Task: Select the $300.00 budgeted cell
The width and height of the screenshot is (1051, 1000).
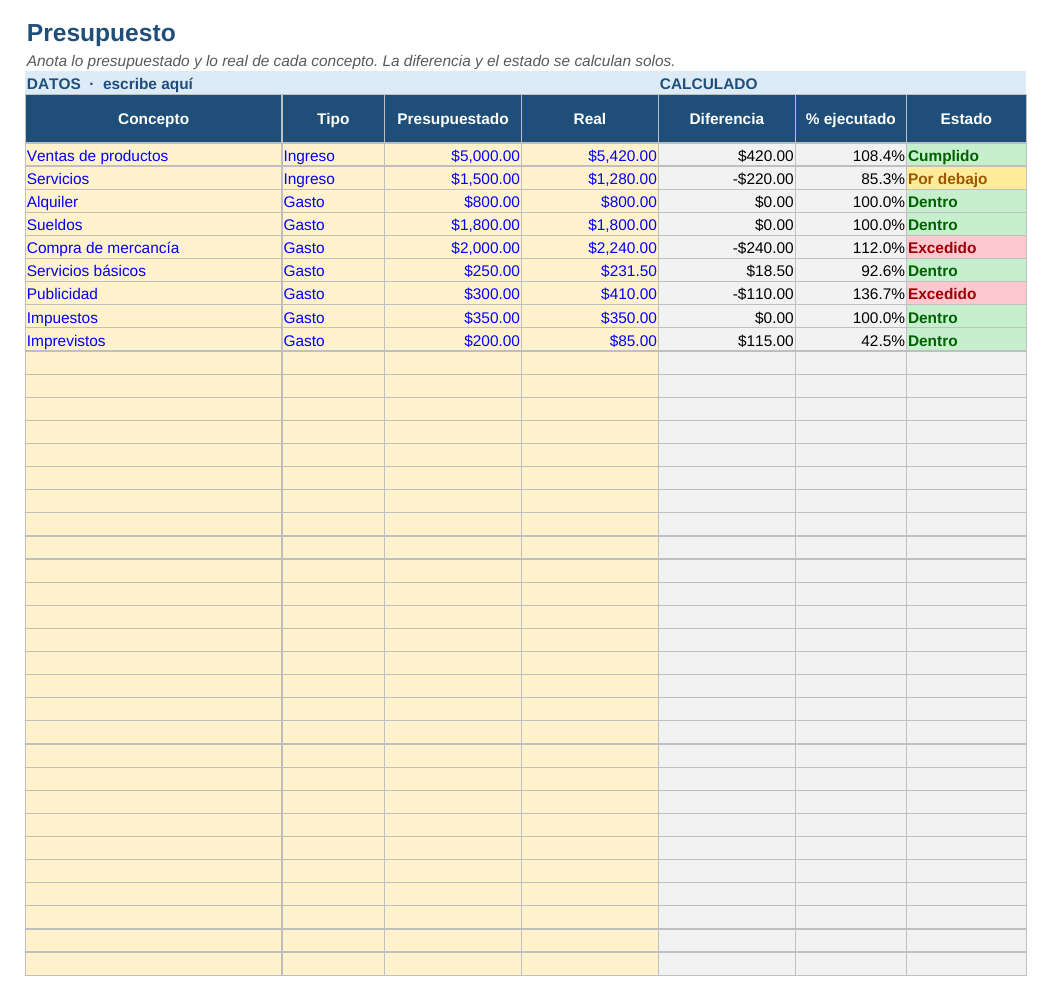Action: click(x=452, y=294)
